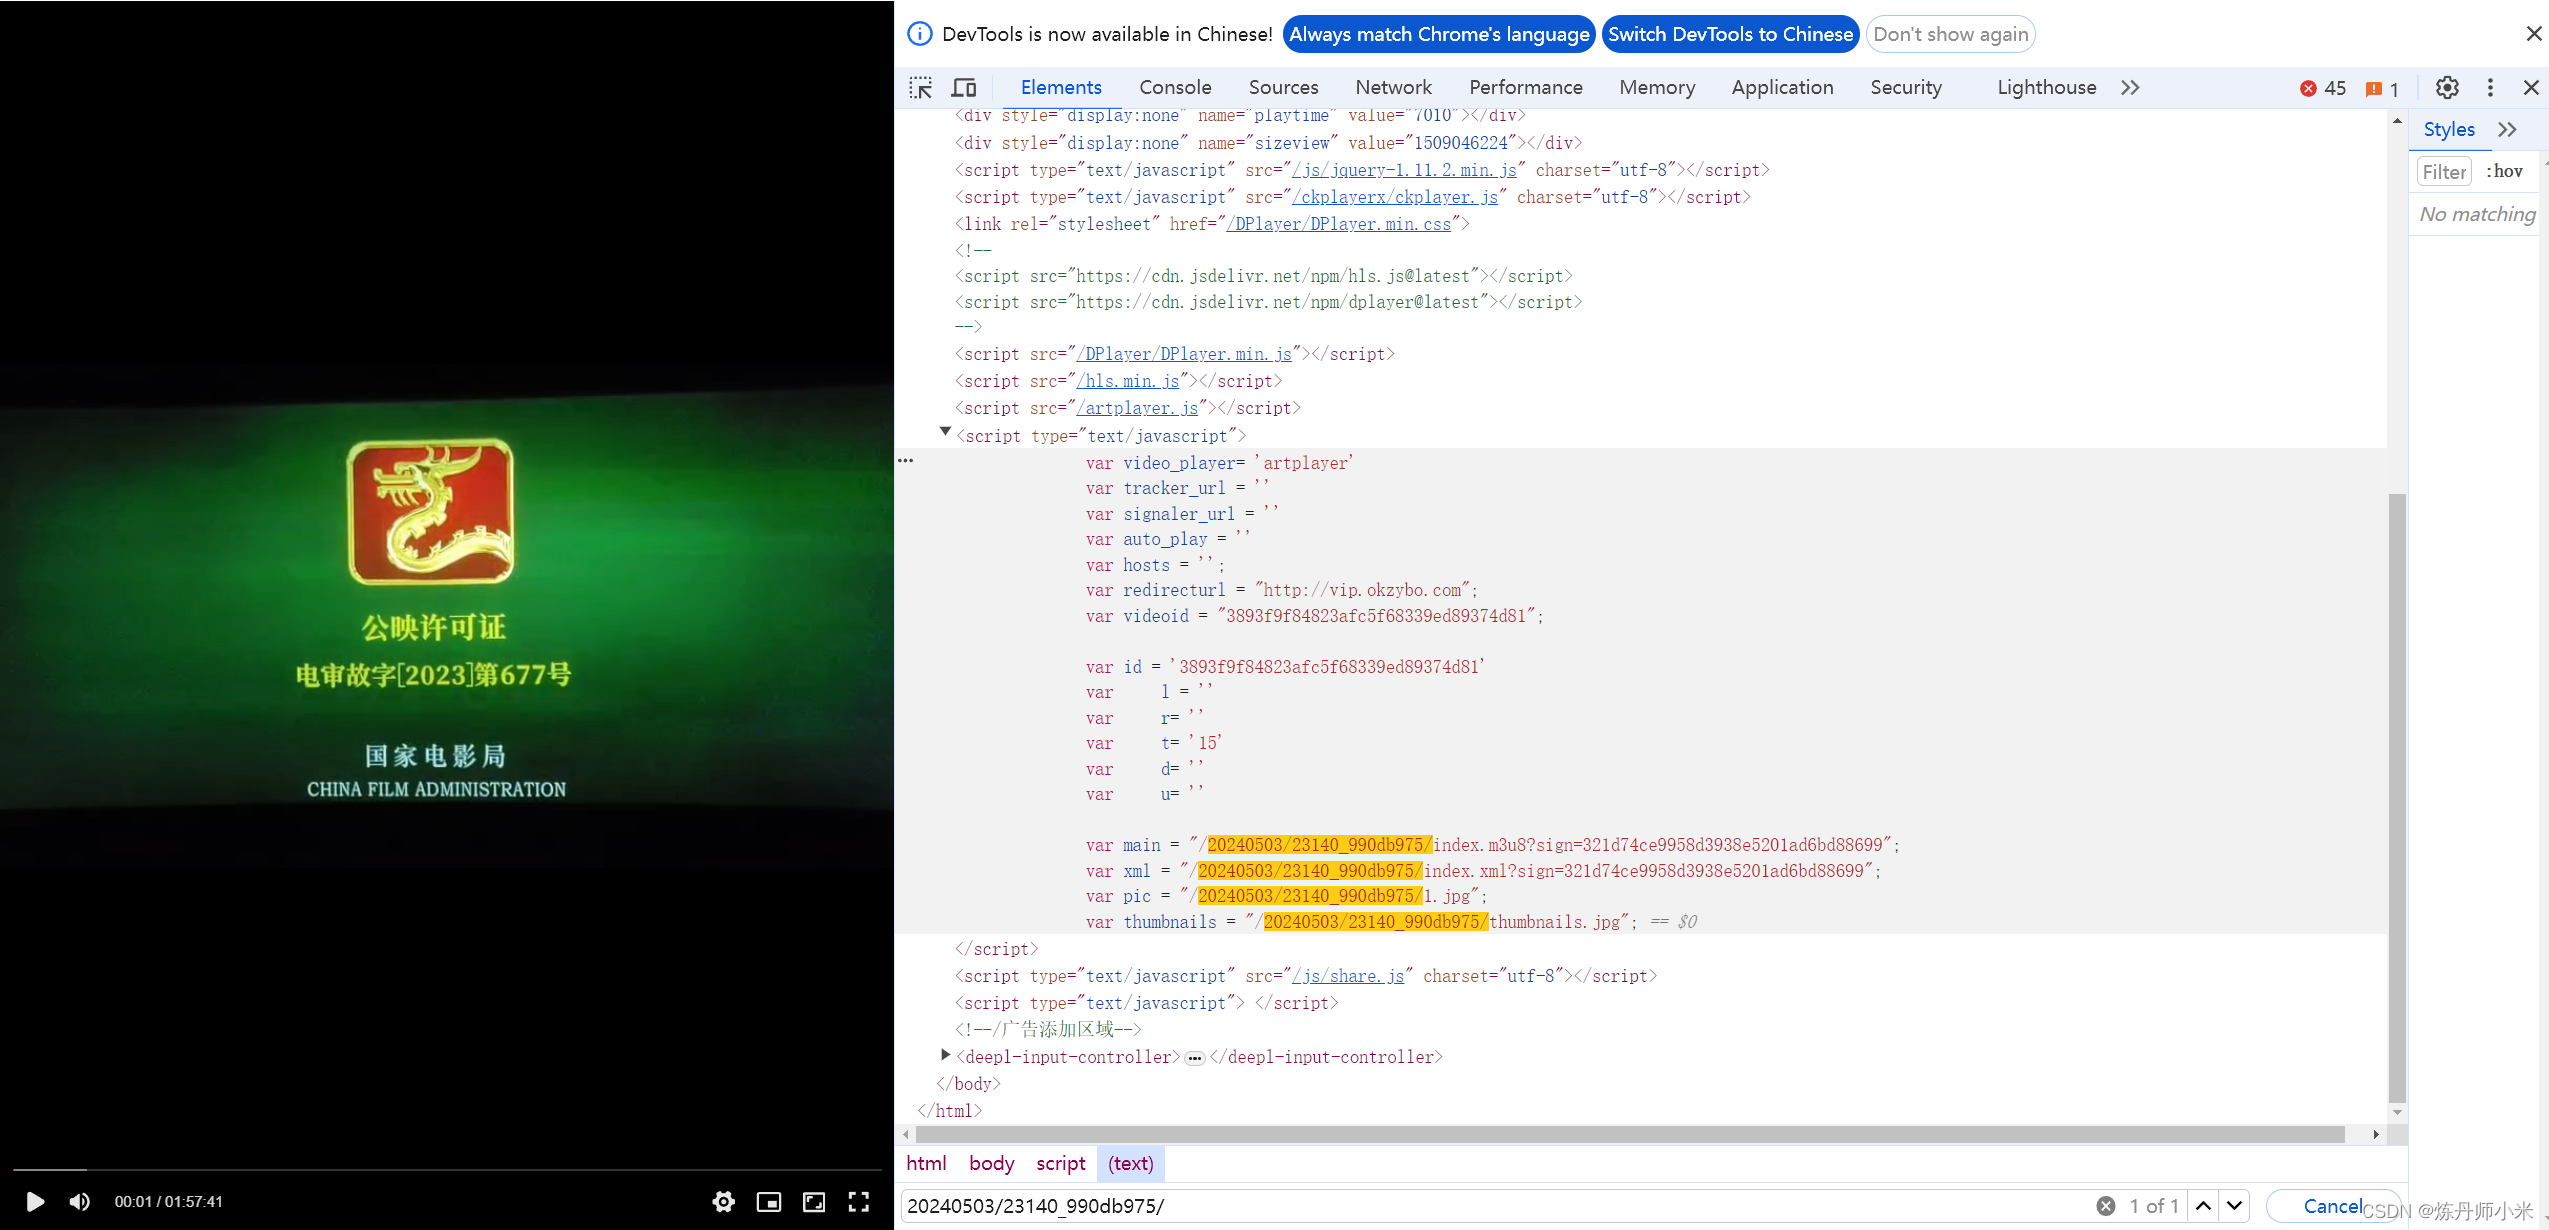Screen dimensions: 2549x1230
Task: Activate inspect element picker icon
Action: [x=920, y=88]
